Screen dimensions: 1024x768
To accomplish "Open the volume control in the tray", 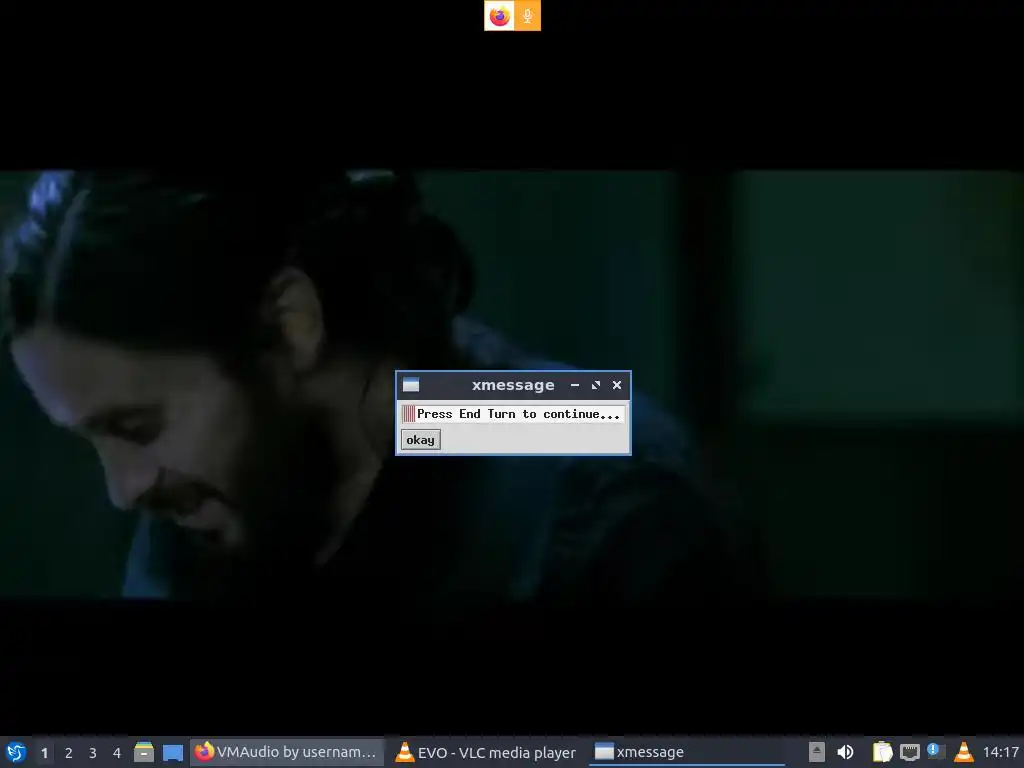I will click(845, 752).
